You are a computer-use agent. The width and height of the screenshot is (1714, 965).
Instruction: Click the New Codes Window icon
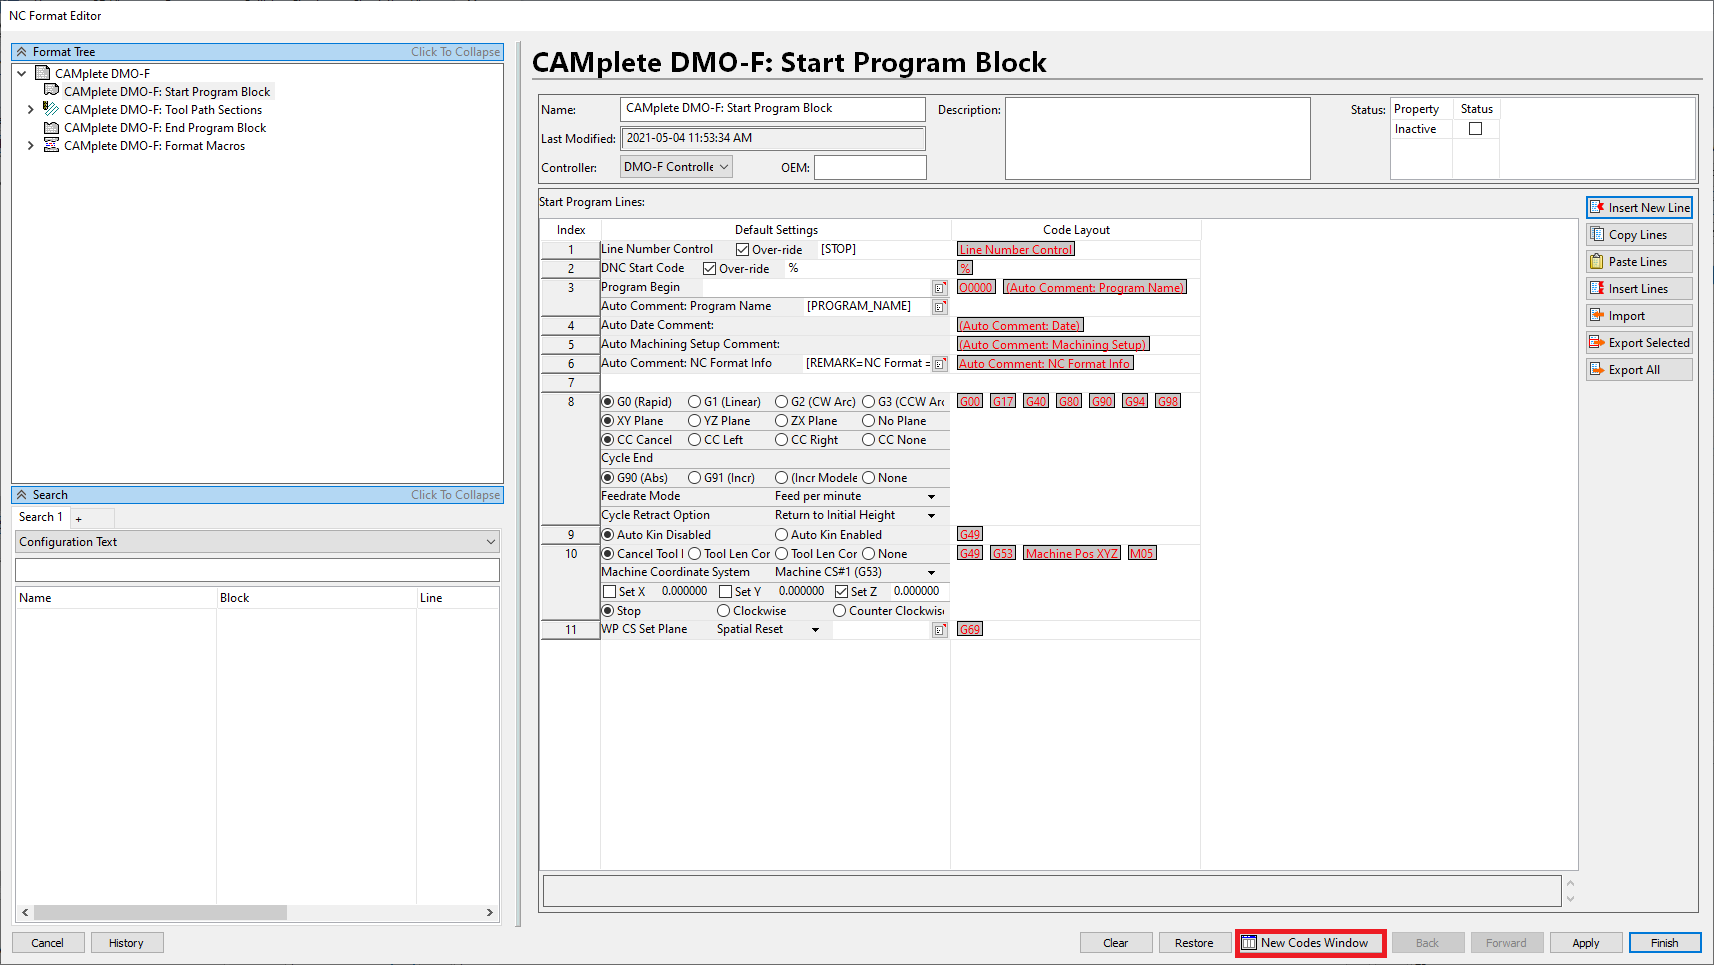coord(1249,942)
